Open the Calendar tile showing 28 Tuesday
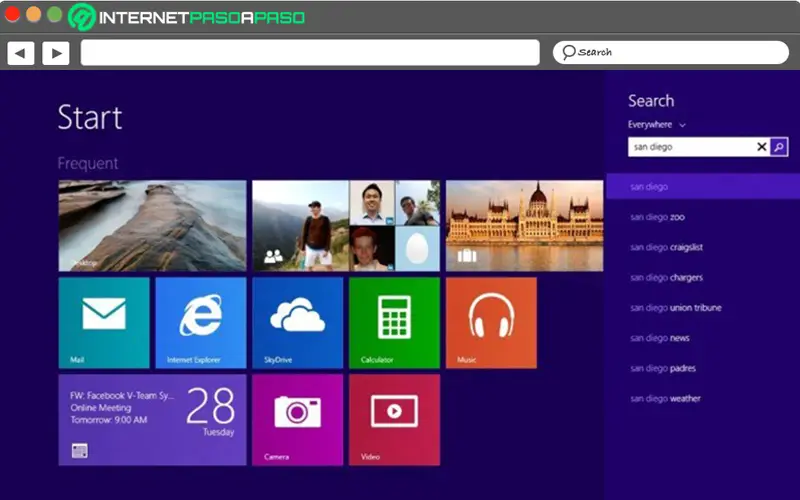This screenshot has height=500, width=800. point(153,420)
